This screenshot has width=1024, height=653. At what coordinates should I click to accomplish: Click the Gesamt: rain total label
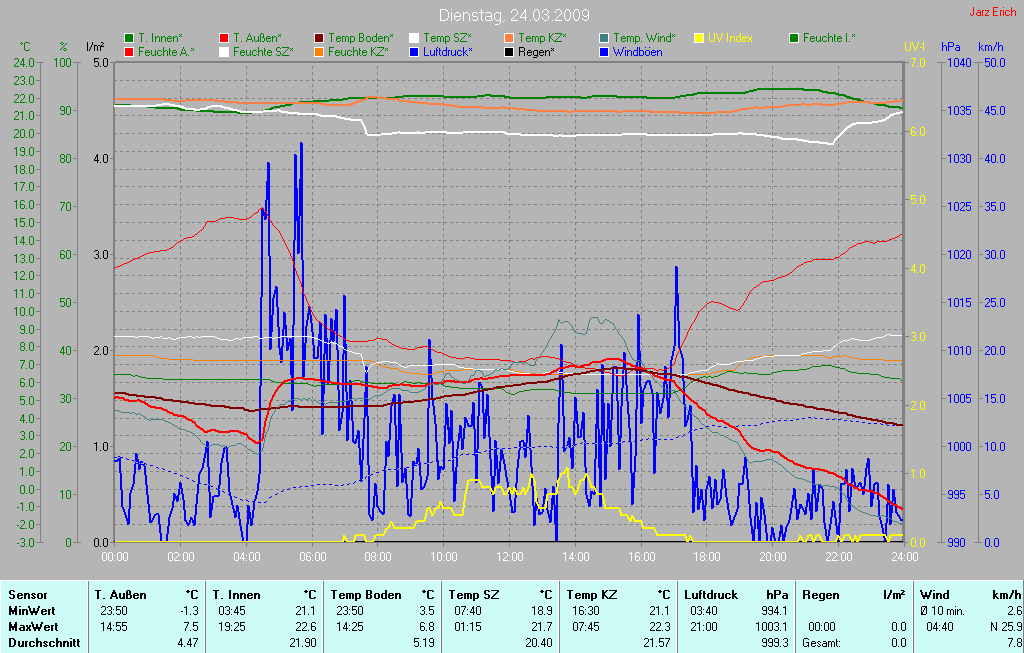(x=822, y=643)
